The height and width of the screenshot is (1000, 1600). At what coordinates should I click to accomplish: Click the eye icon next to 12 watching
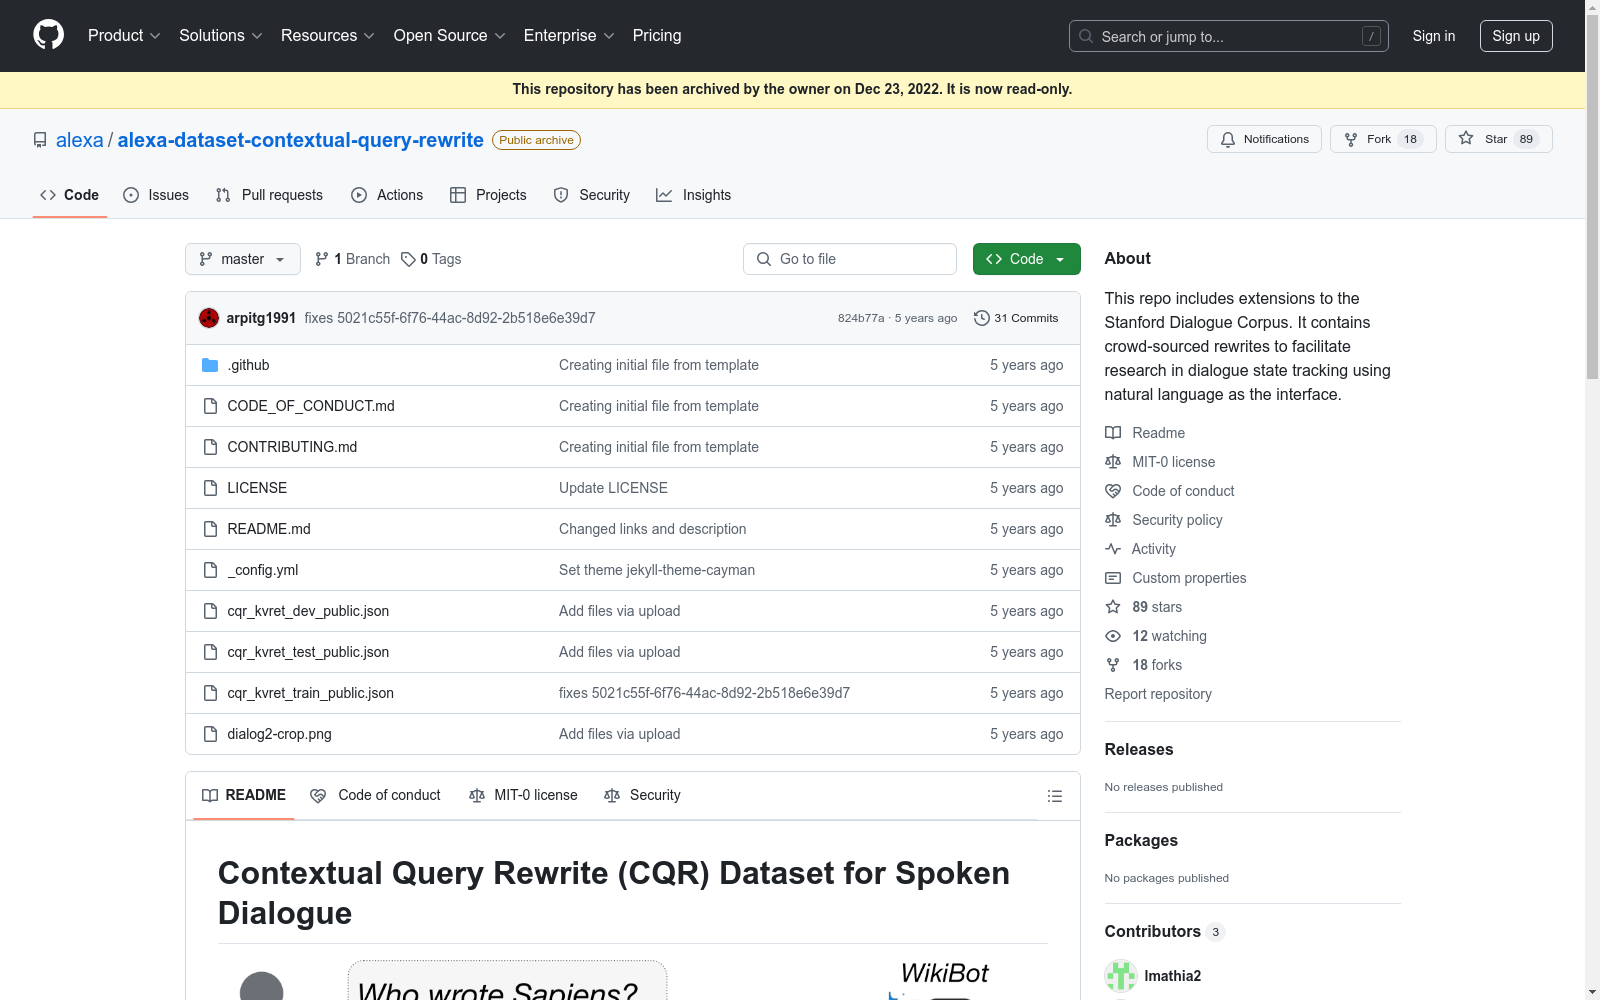click(x=1113, y=636)
